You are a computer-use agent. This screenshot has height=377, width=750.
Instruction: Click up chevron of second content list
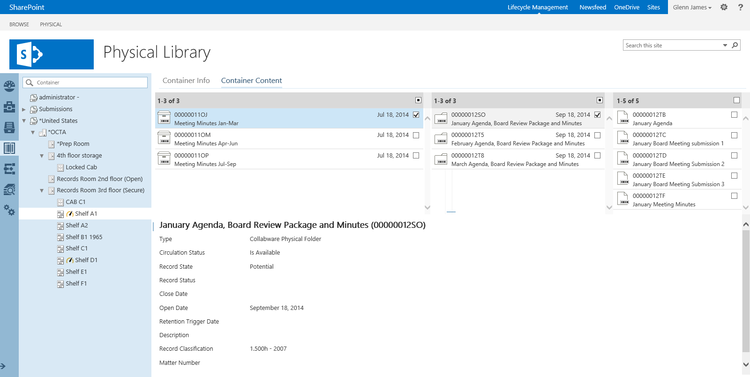point(609,118)
